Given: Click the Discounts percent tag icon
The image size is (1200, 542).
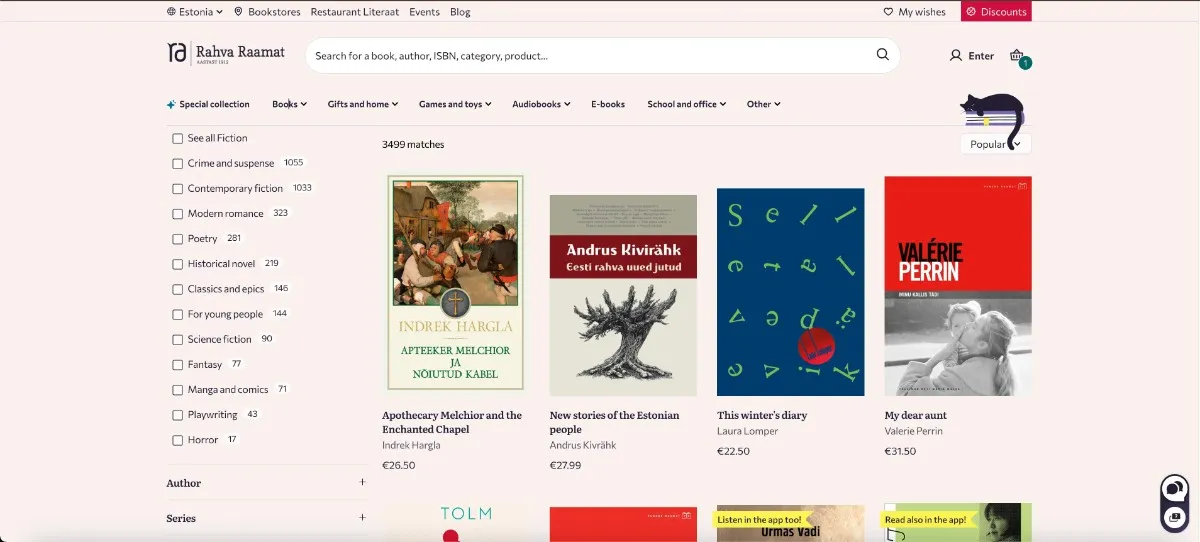Looking at the screenshot, I should coord(971,12).
